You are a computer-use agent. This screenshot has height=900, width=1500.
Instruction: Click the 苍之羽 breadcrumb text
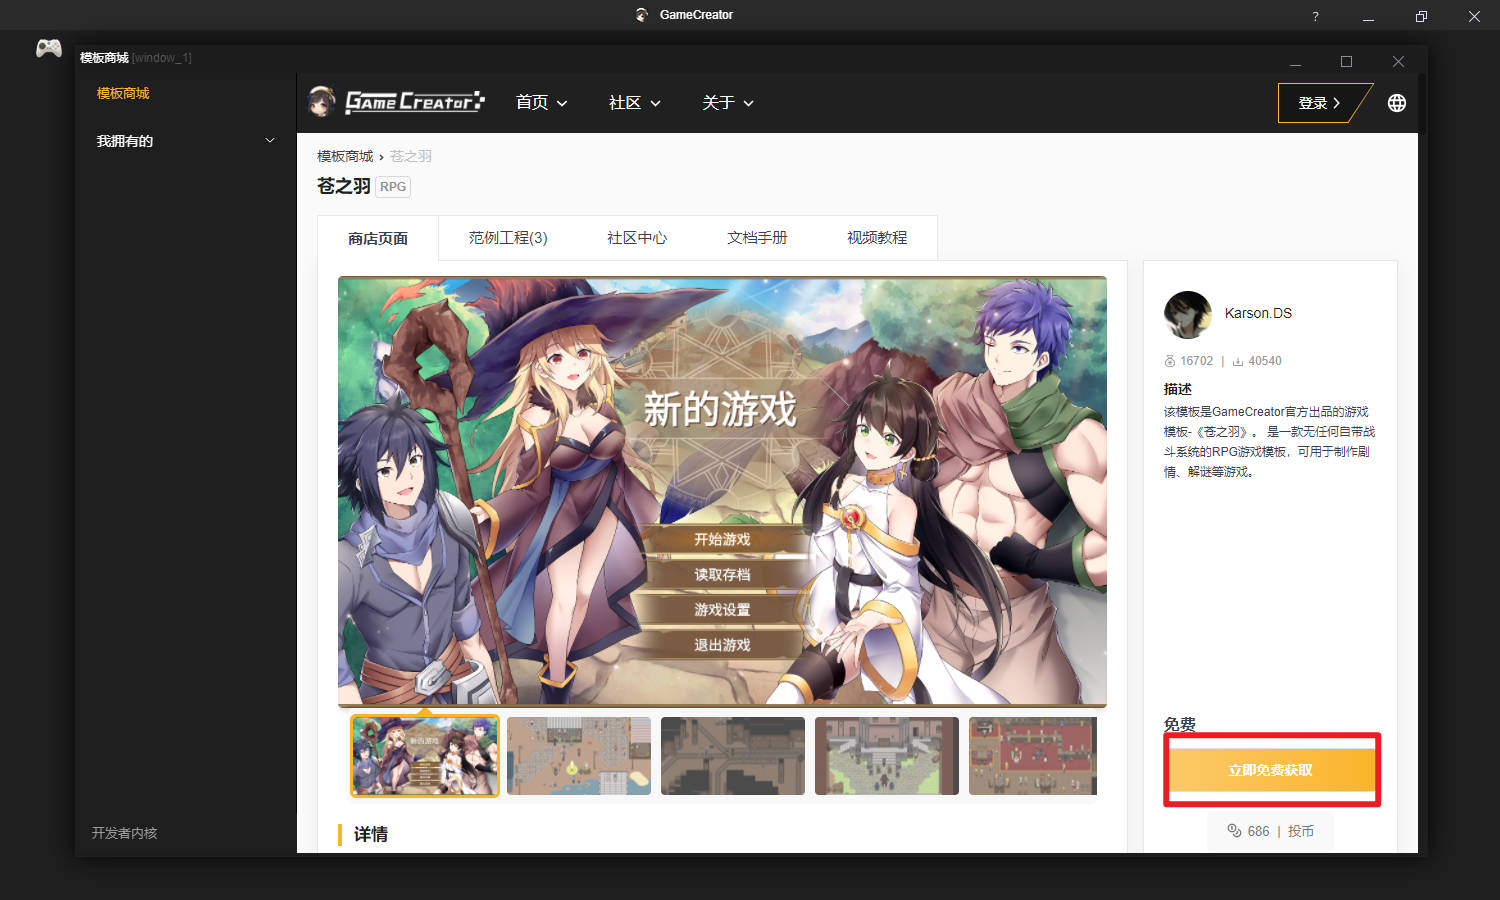[411, 156]
